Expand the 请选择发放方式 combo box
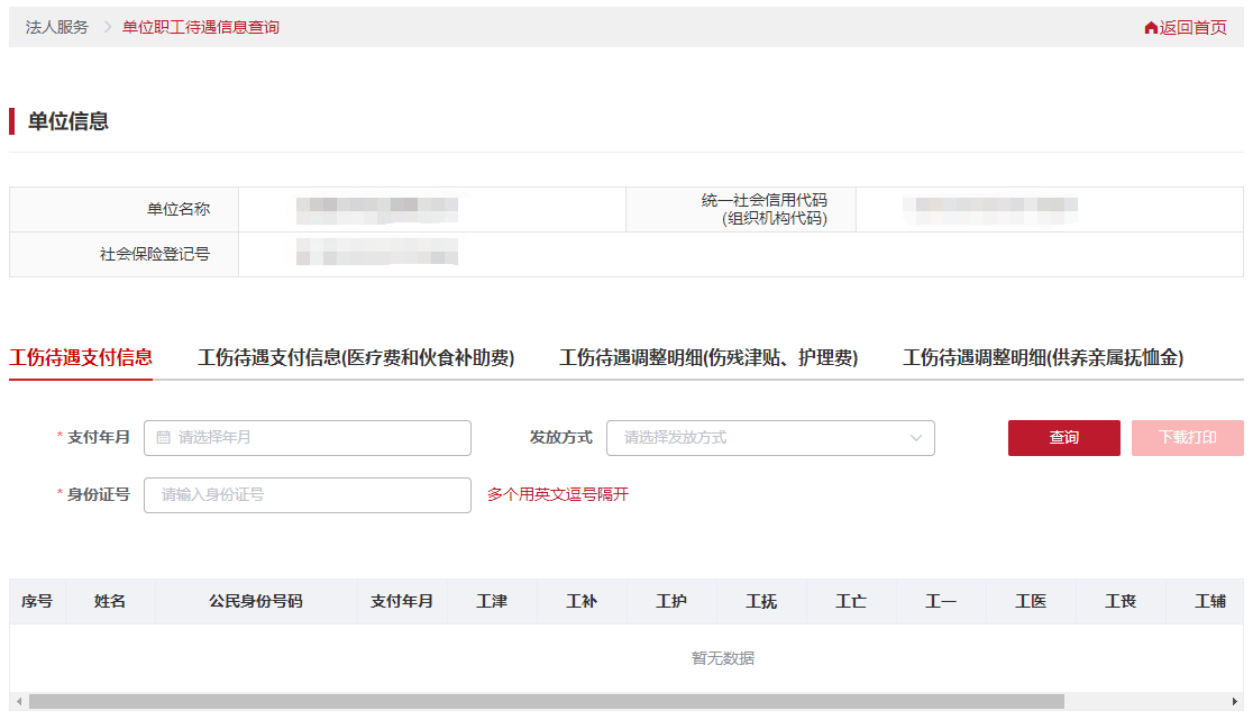This screenshot has width=1253, height=720. pyautogui.click(x=770, y=438)
